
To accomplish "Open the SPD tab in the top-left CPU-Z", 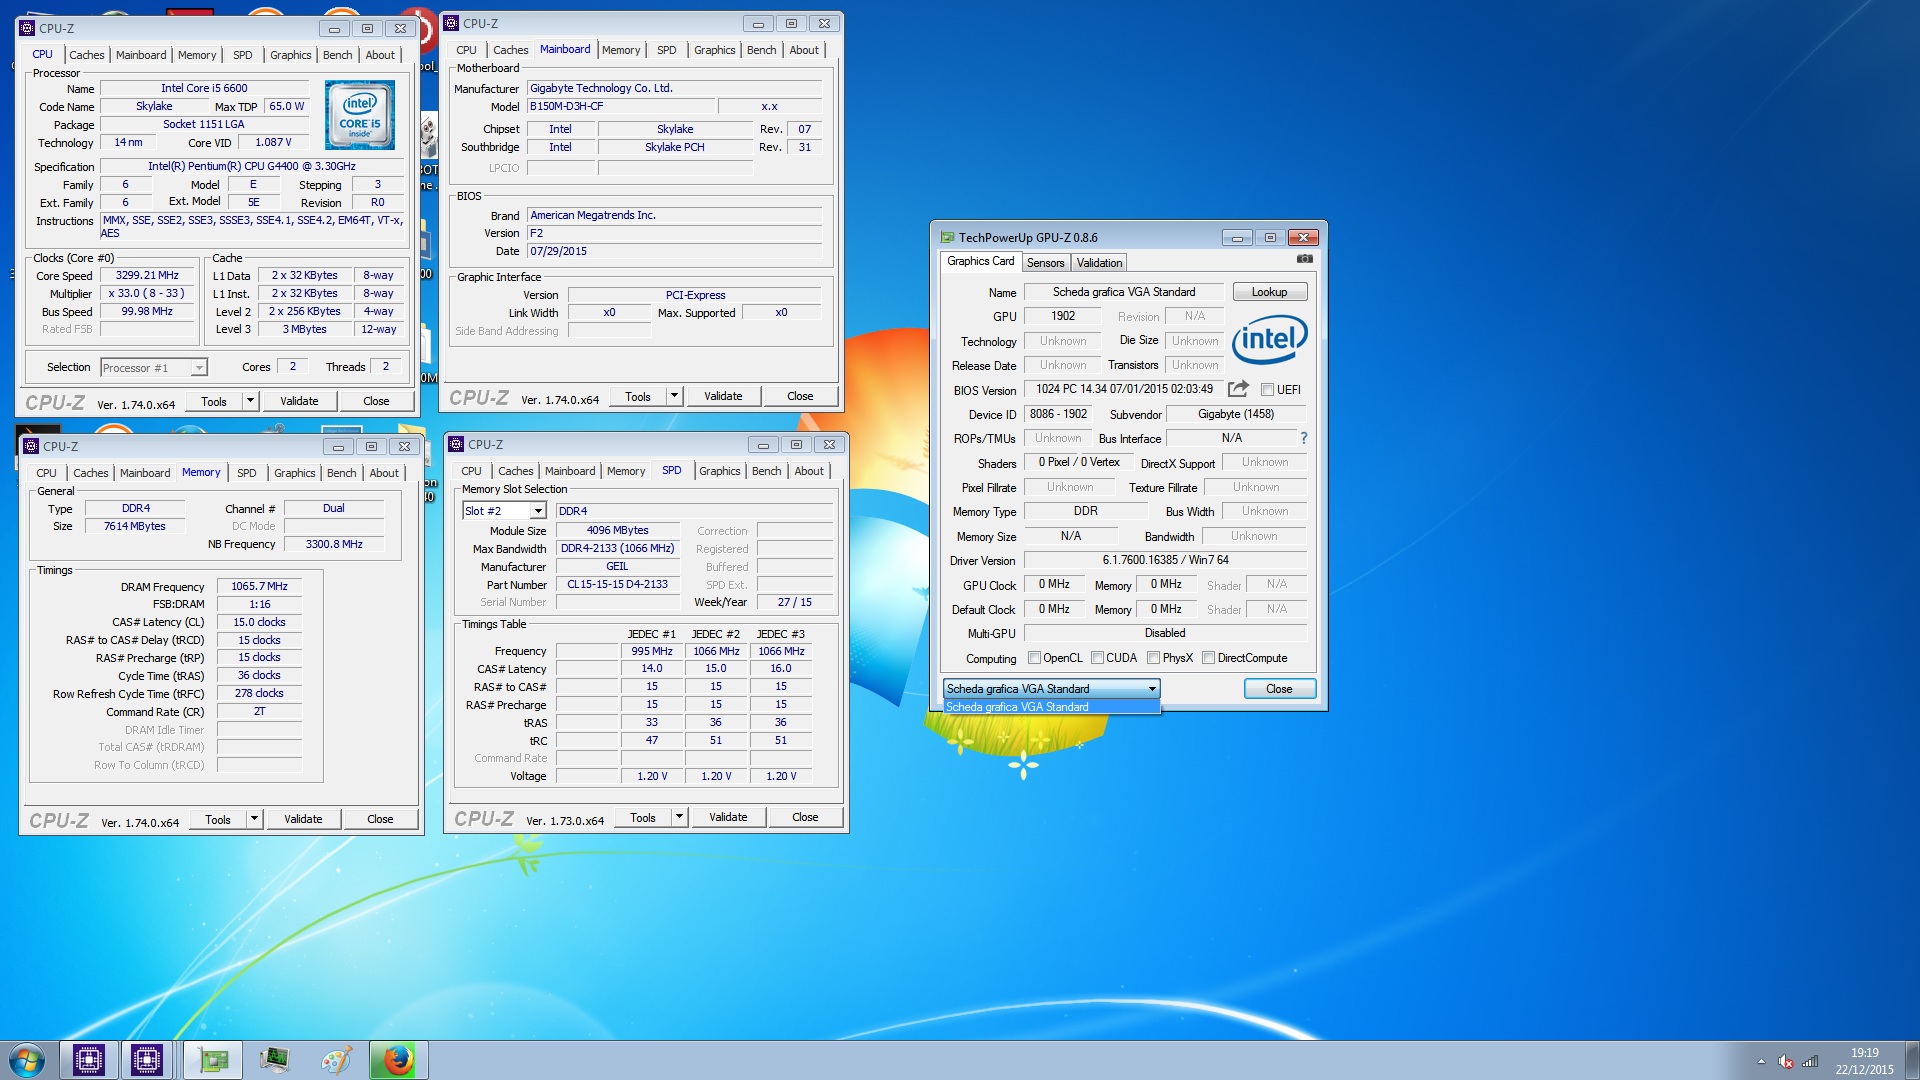I will (243, 55).
